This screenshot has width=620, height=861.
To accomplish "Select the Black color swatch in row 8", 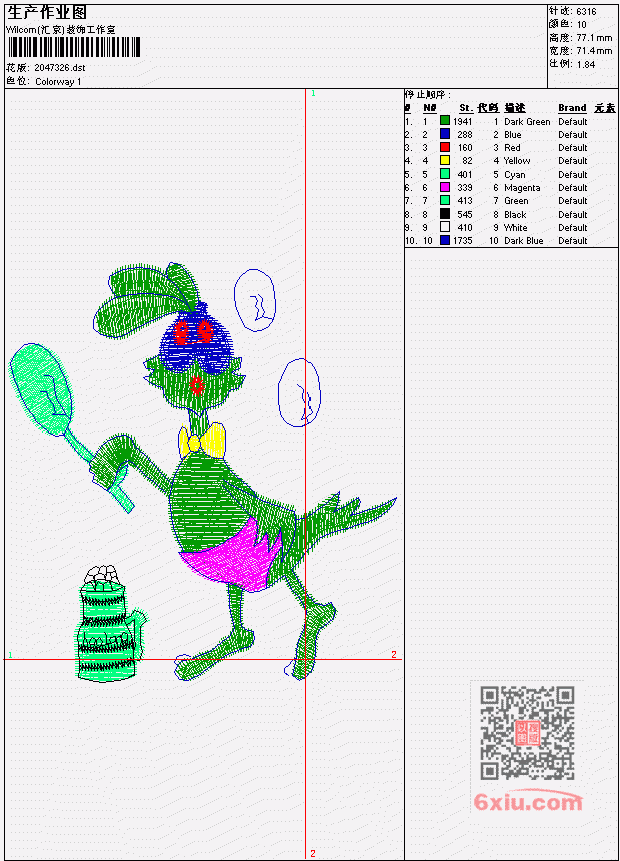I will pyautogui.click(x=445, y=214).
